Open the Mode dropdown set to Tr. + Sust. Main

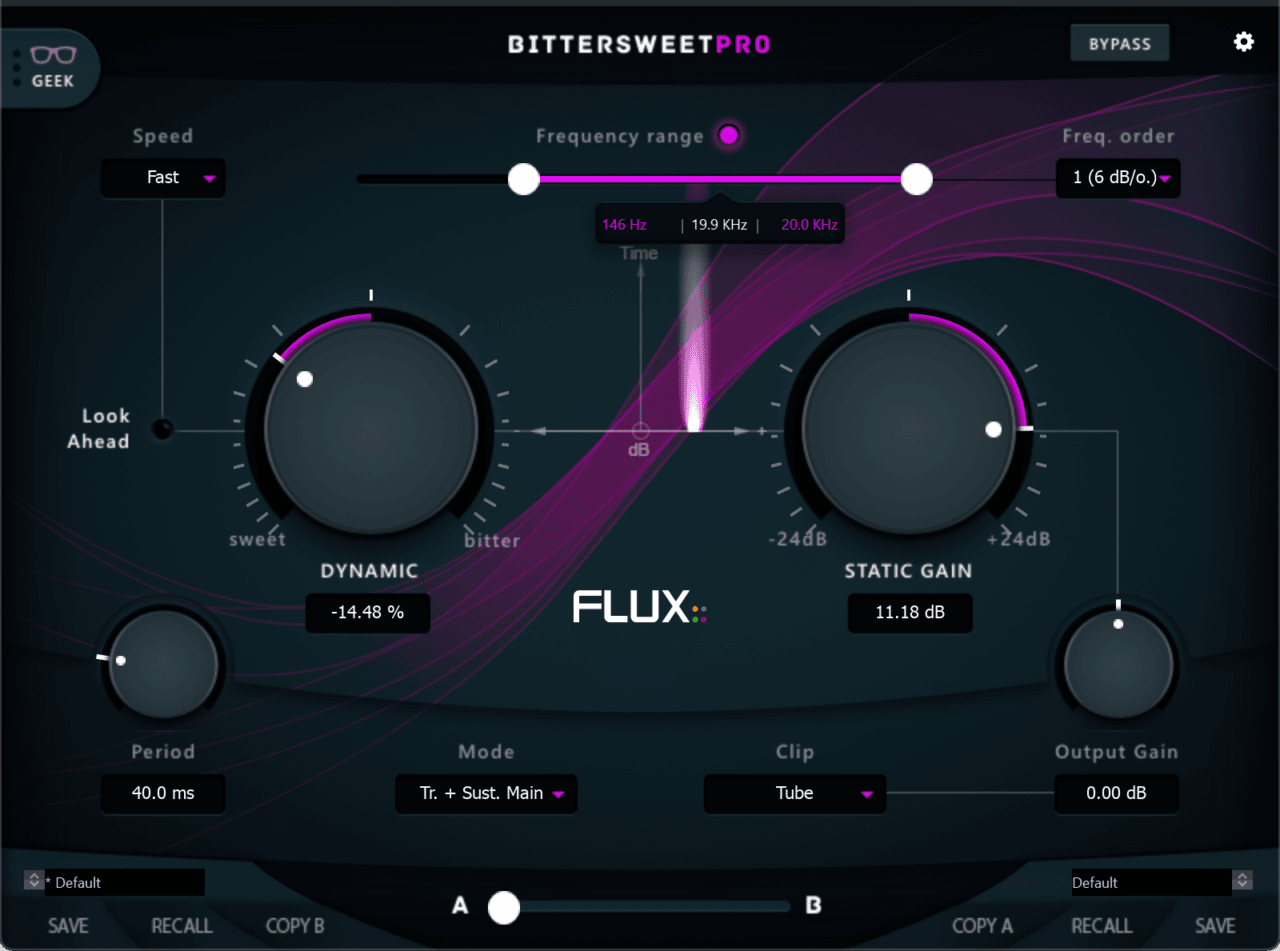coord(486,794)
